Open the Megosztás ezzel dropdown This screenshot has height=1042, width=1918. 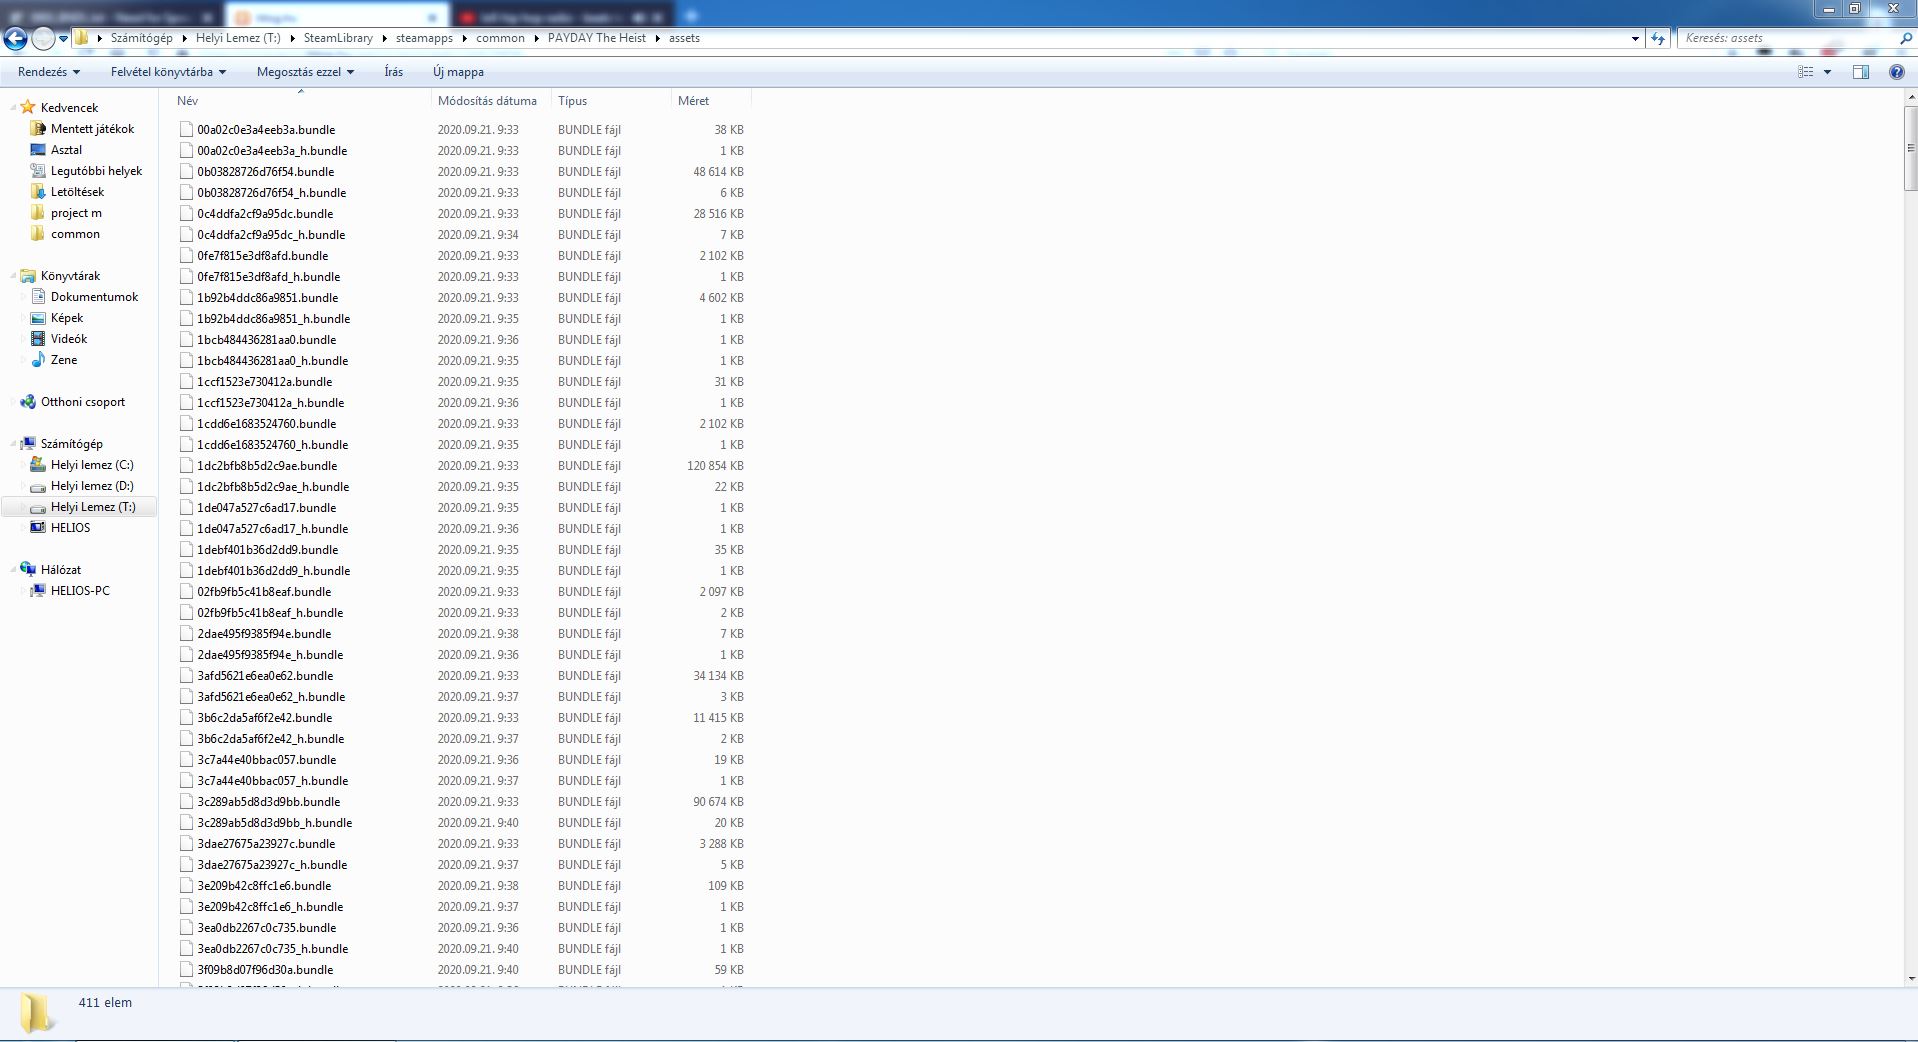click(x=305, y=72)
